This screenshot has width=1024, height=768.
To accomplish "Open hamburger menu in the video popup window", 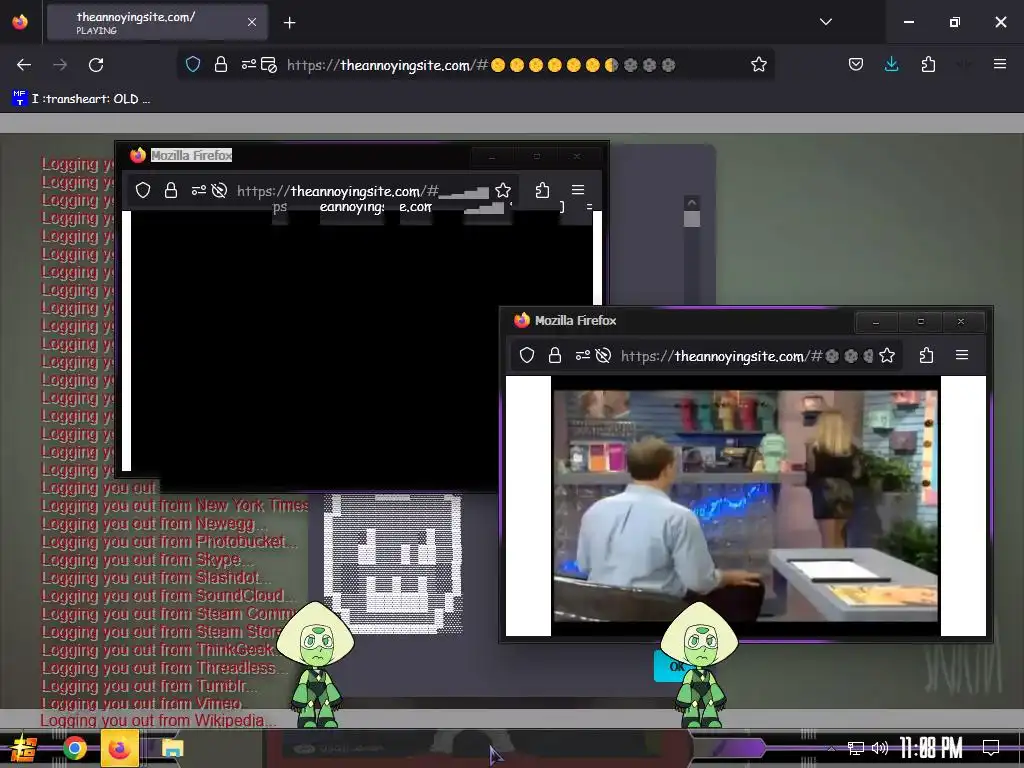I will 961,355.
